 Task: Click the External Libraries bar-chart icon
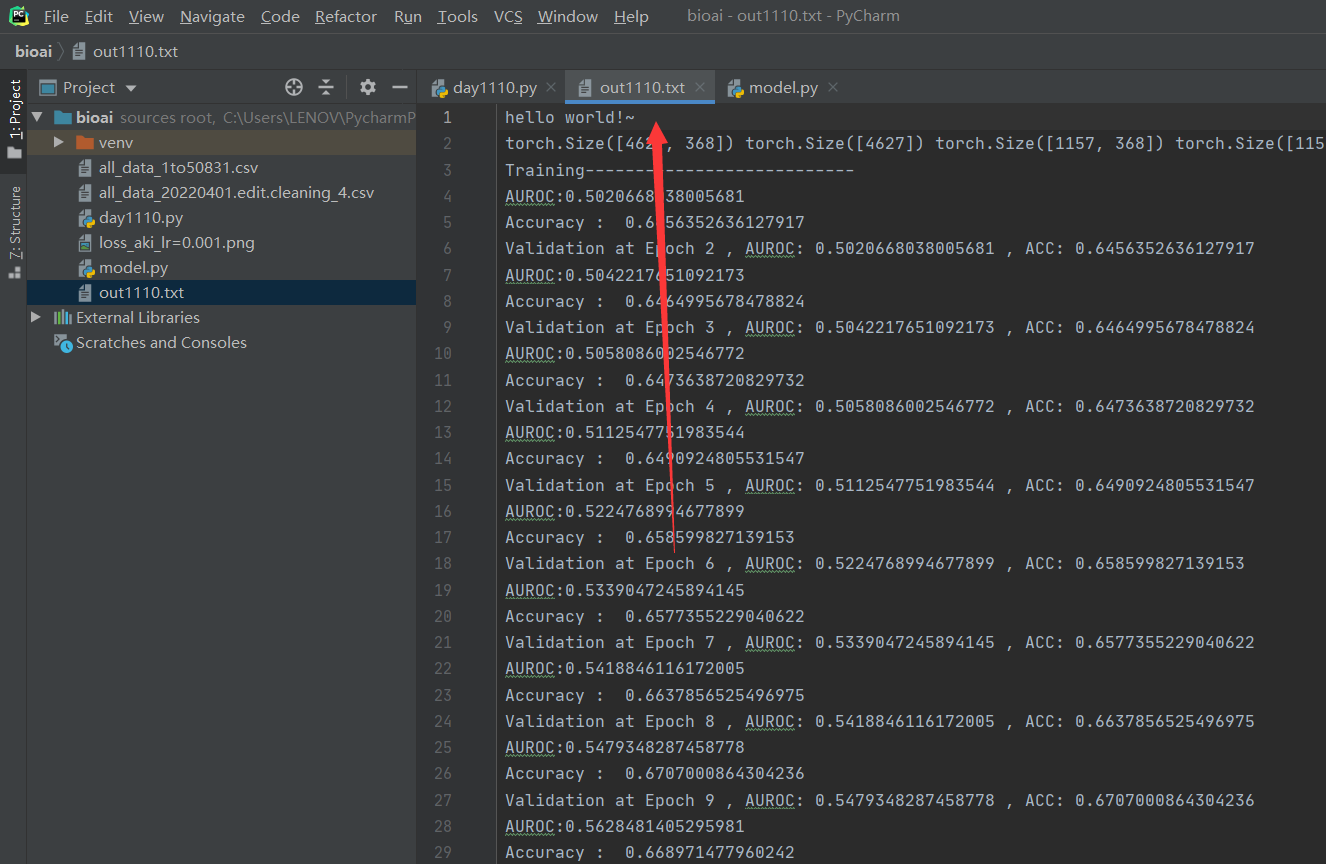click(63, 317)
